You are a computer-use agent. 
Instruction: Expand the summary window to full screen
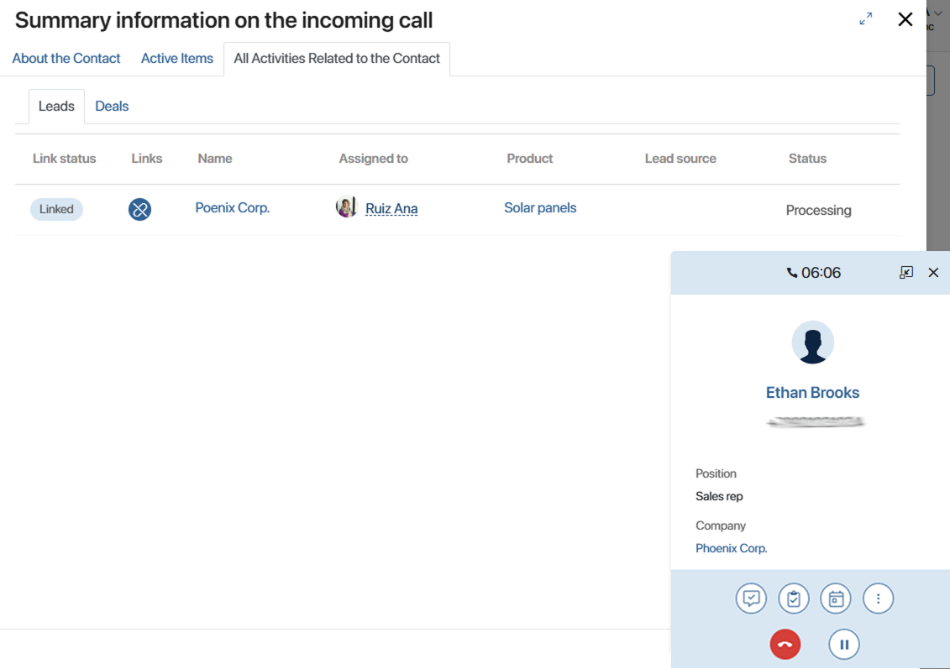(x=866, y=19)
